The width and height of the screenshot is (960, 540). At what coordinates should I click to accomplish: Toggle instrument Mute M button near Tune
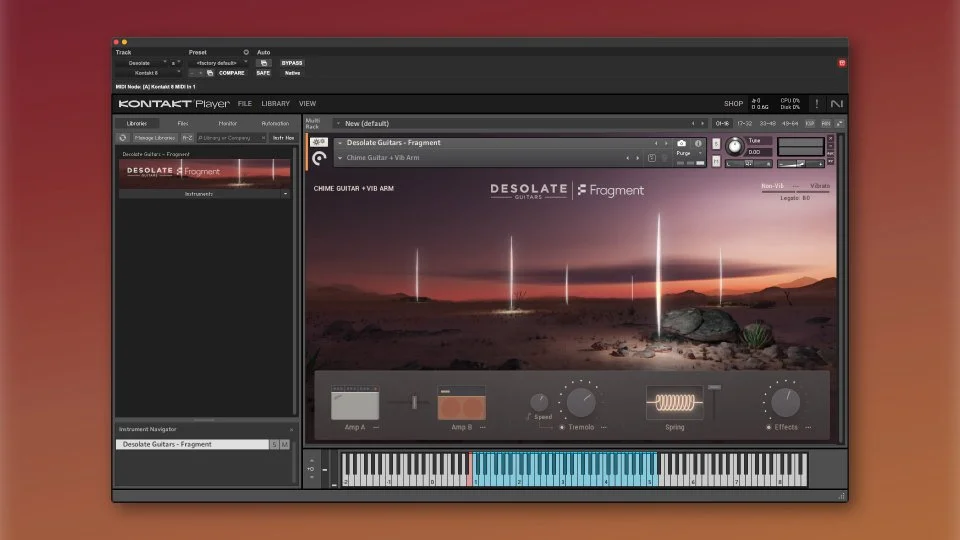pyautogui.click(x=716, y=161)
